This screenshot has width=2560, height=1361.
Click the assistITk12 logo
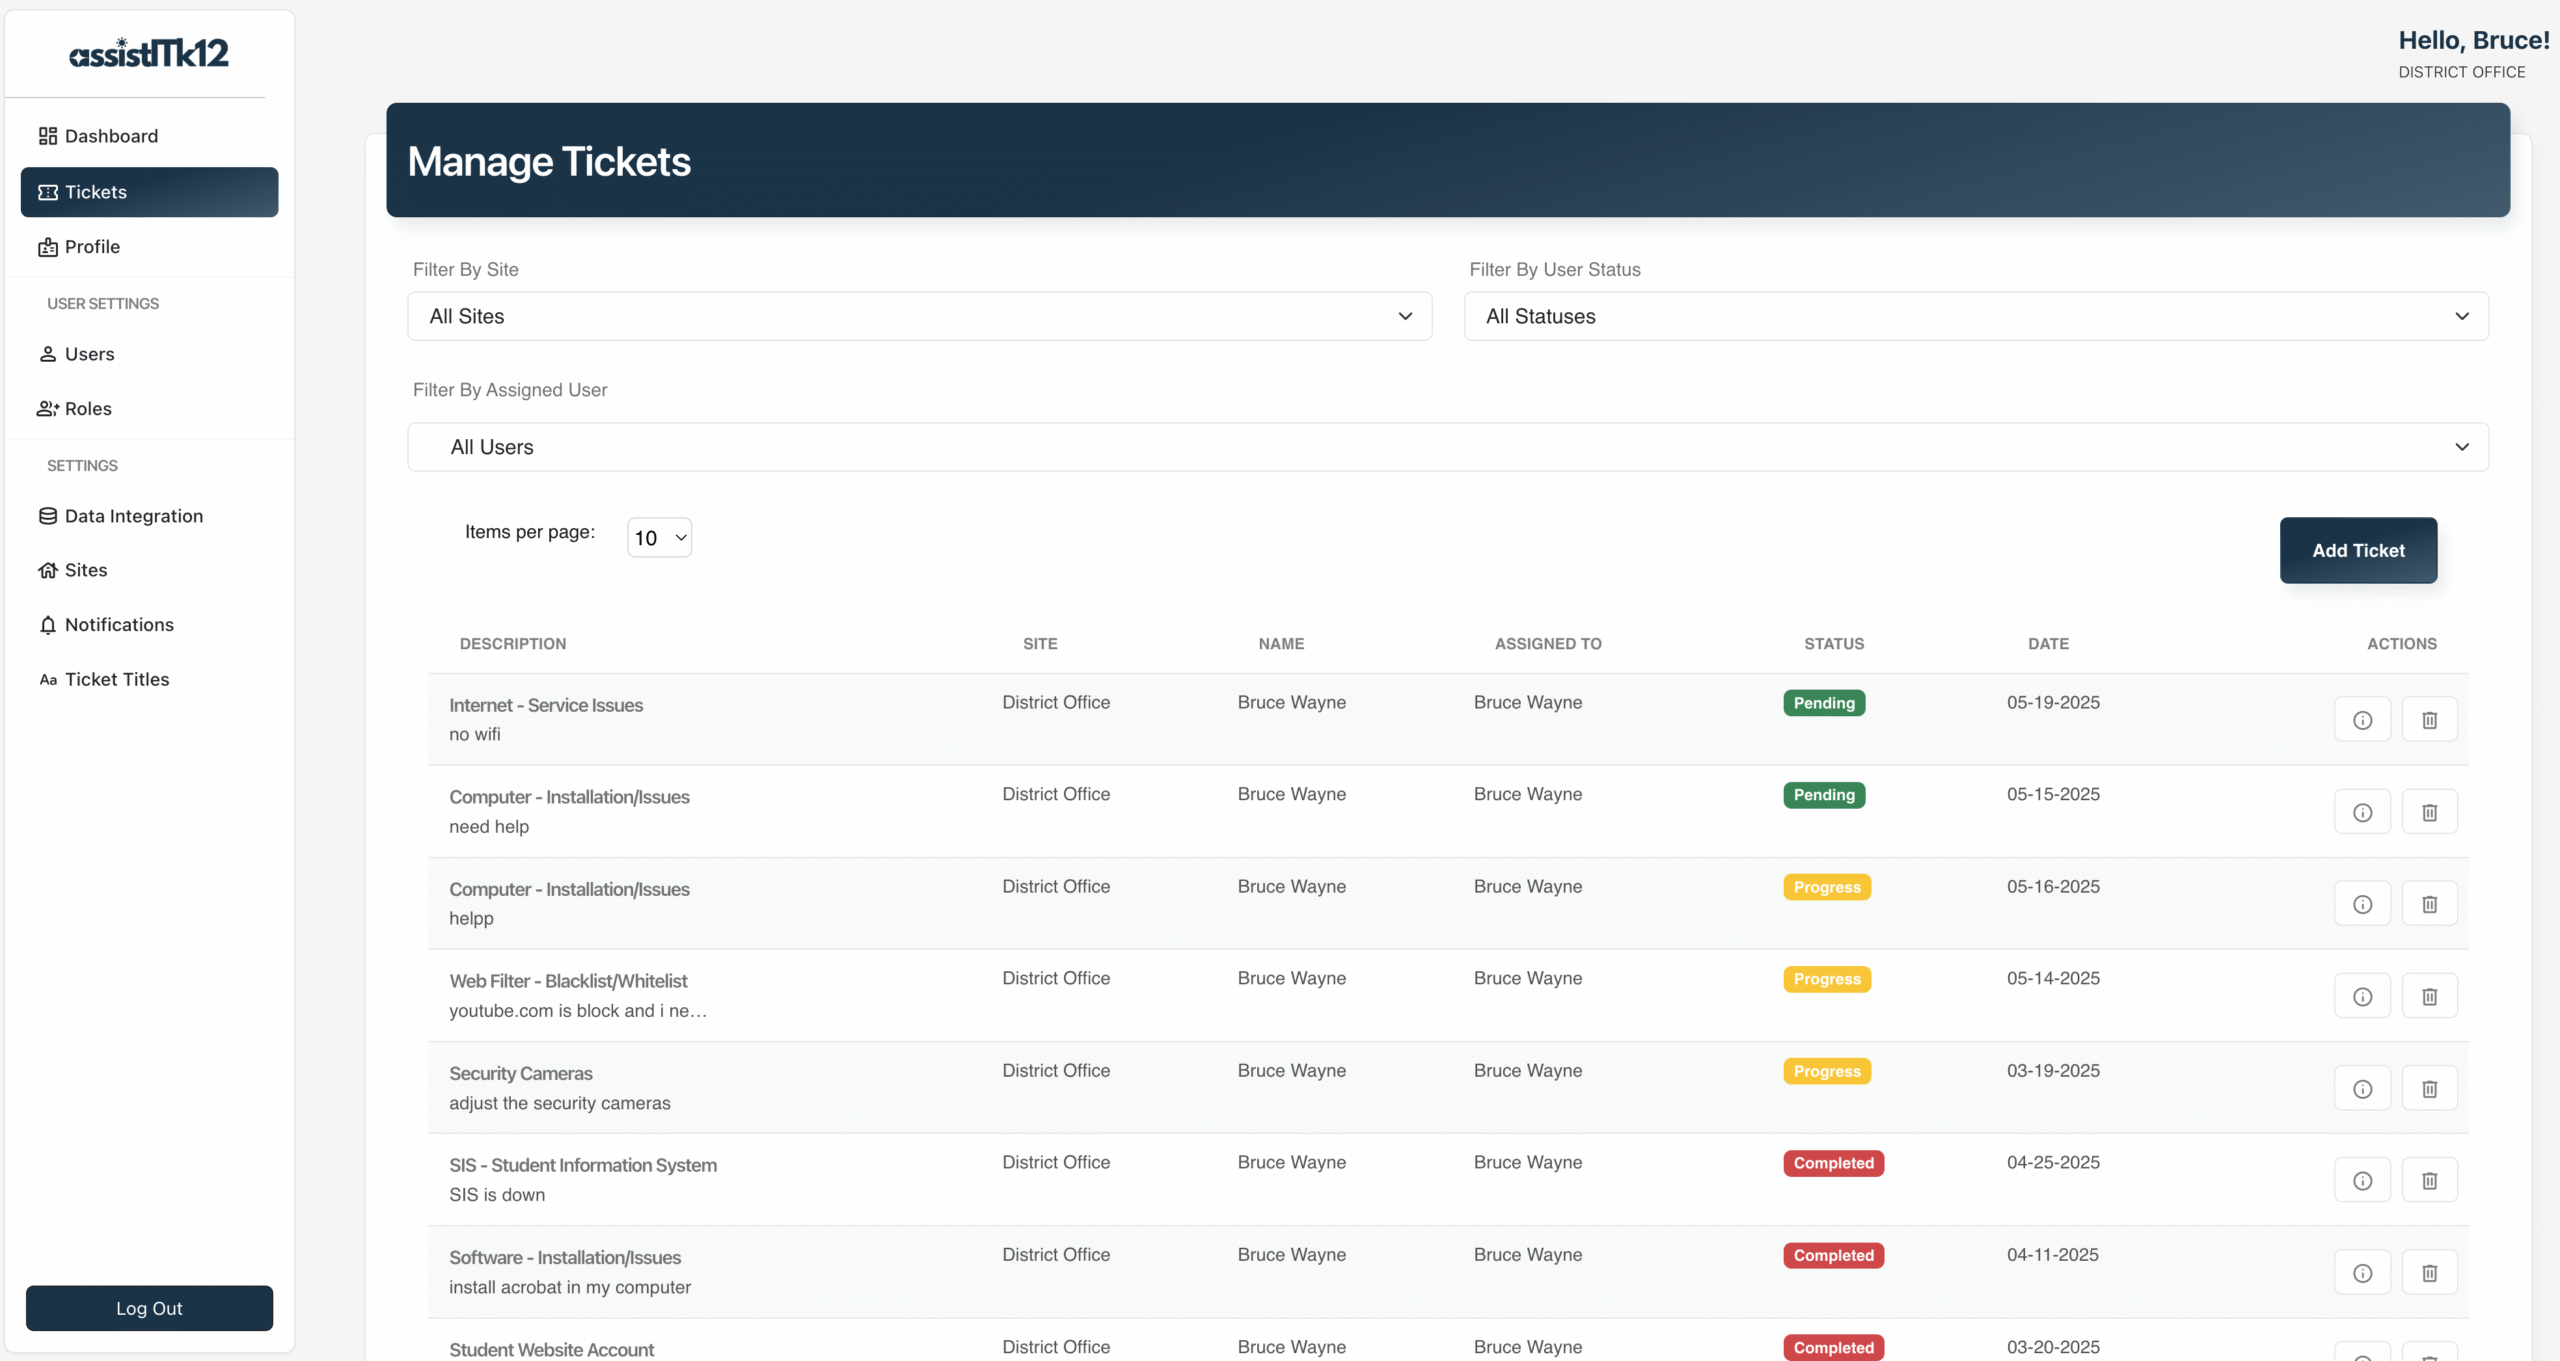(148, 53)
